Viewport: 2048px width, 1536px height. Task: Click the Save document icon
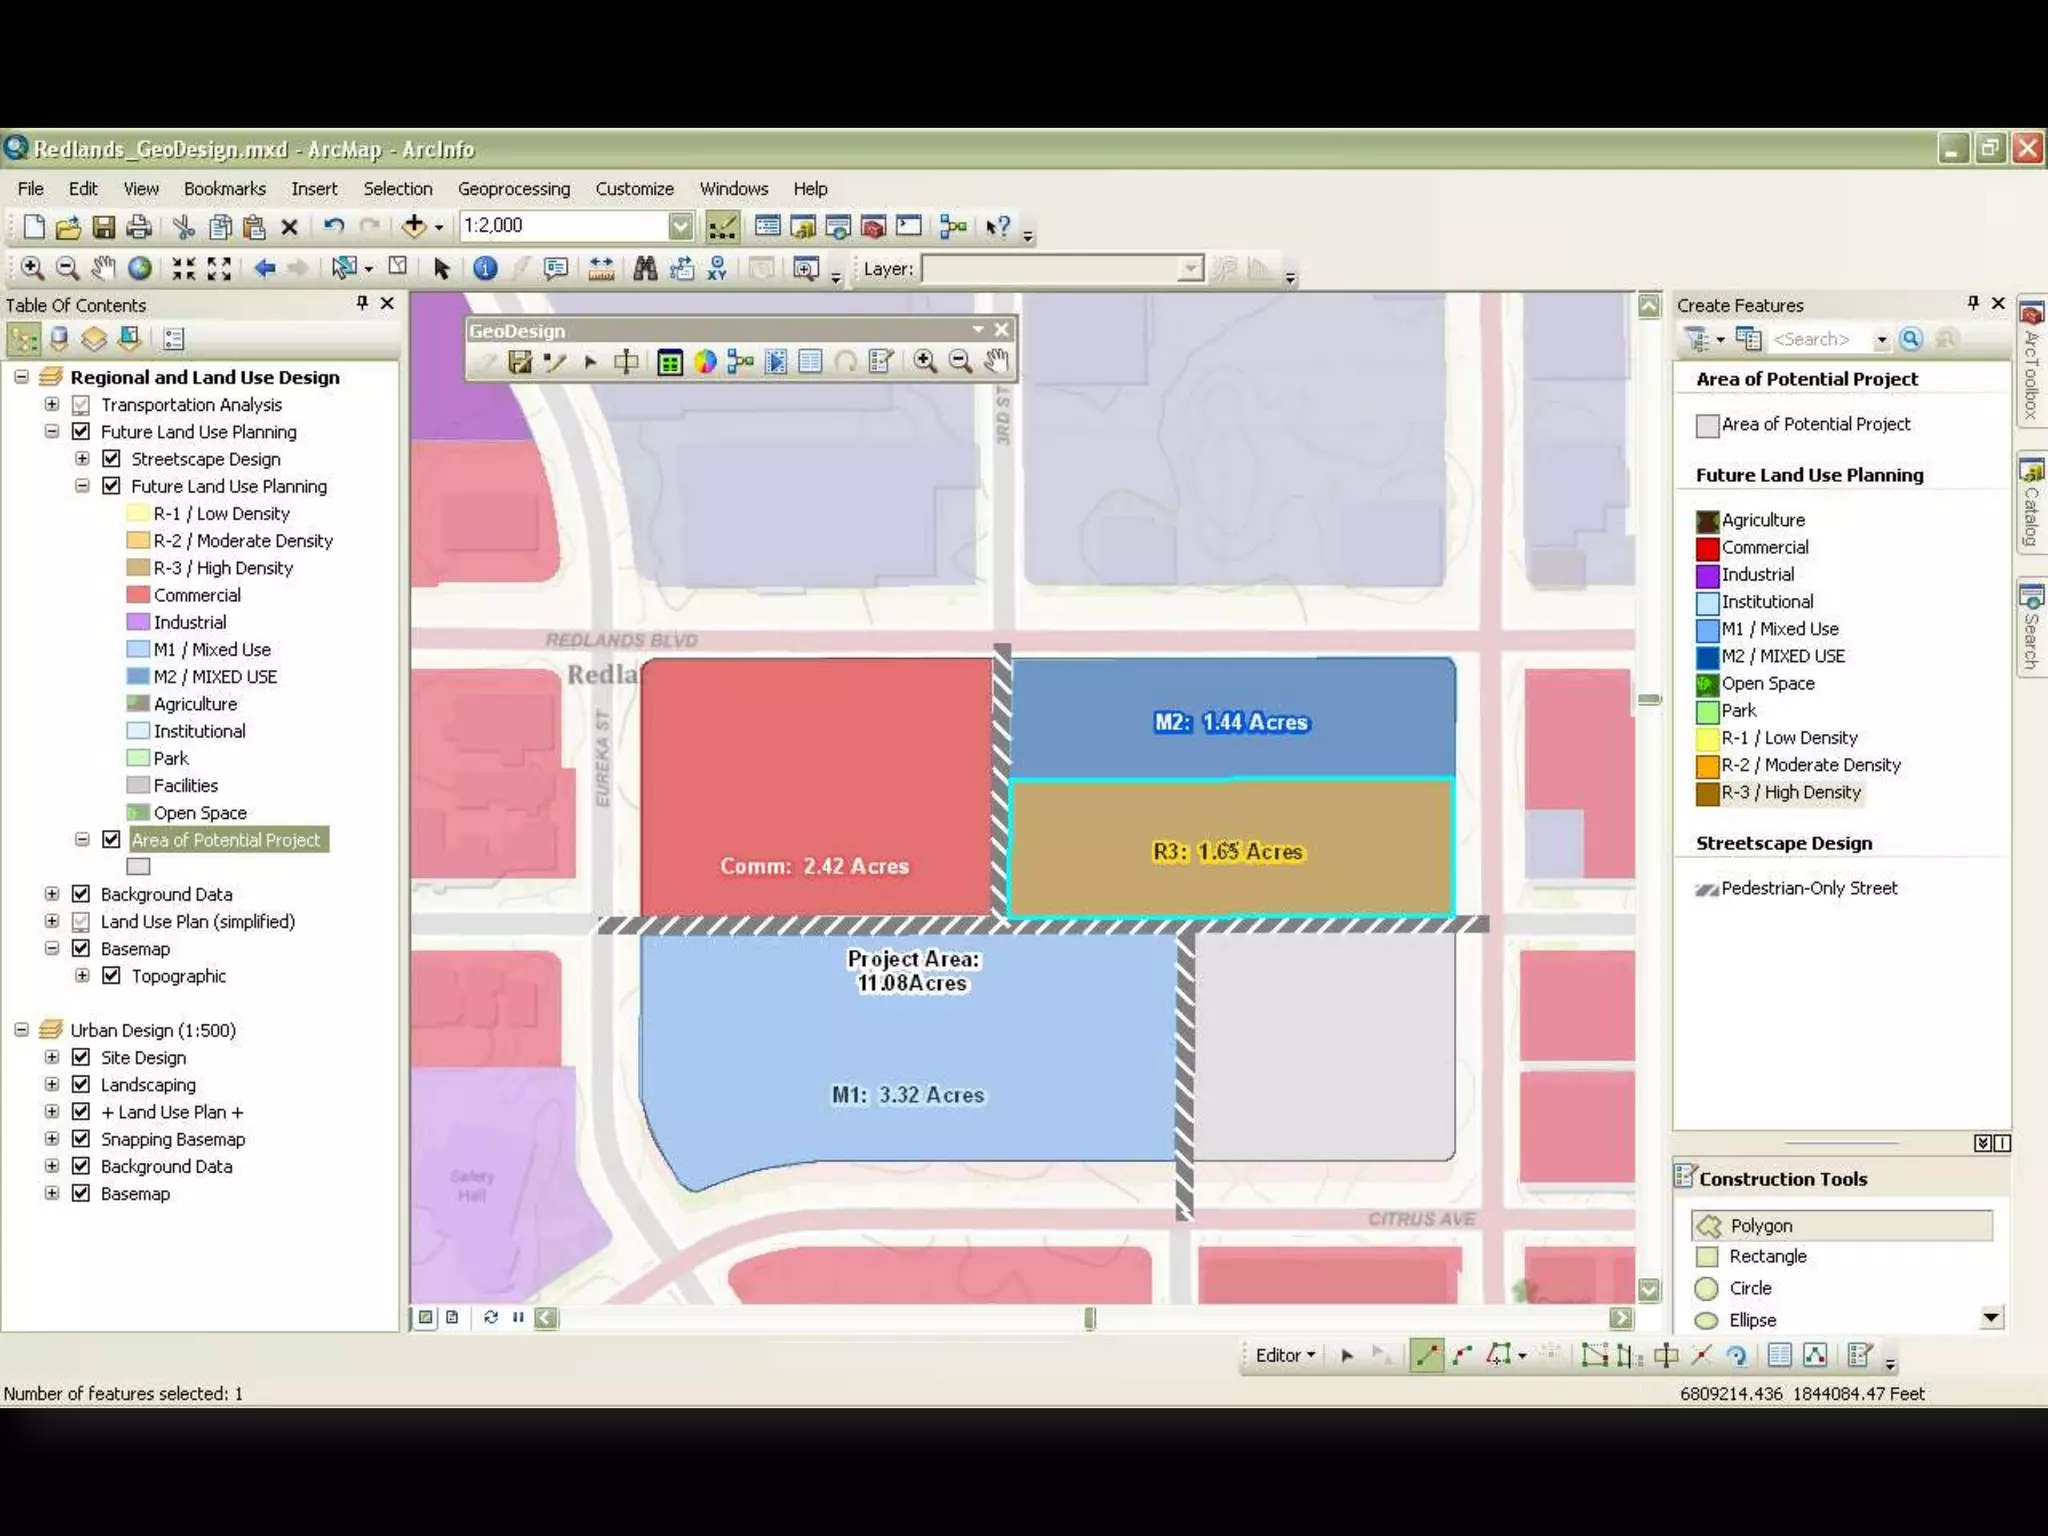(104, 227)
